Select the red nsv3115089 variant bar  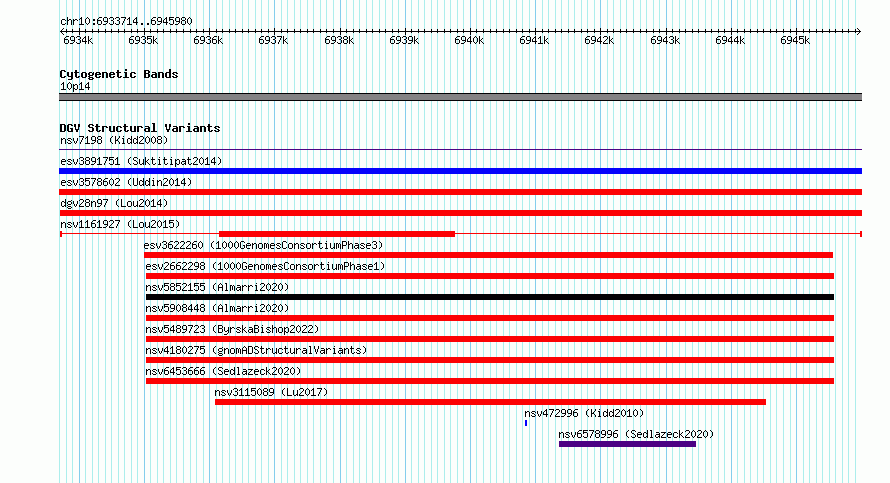(490, 402)
